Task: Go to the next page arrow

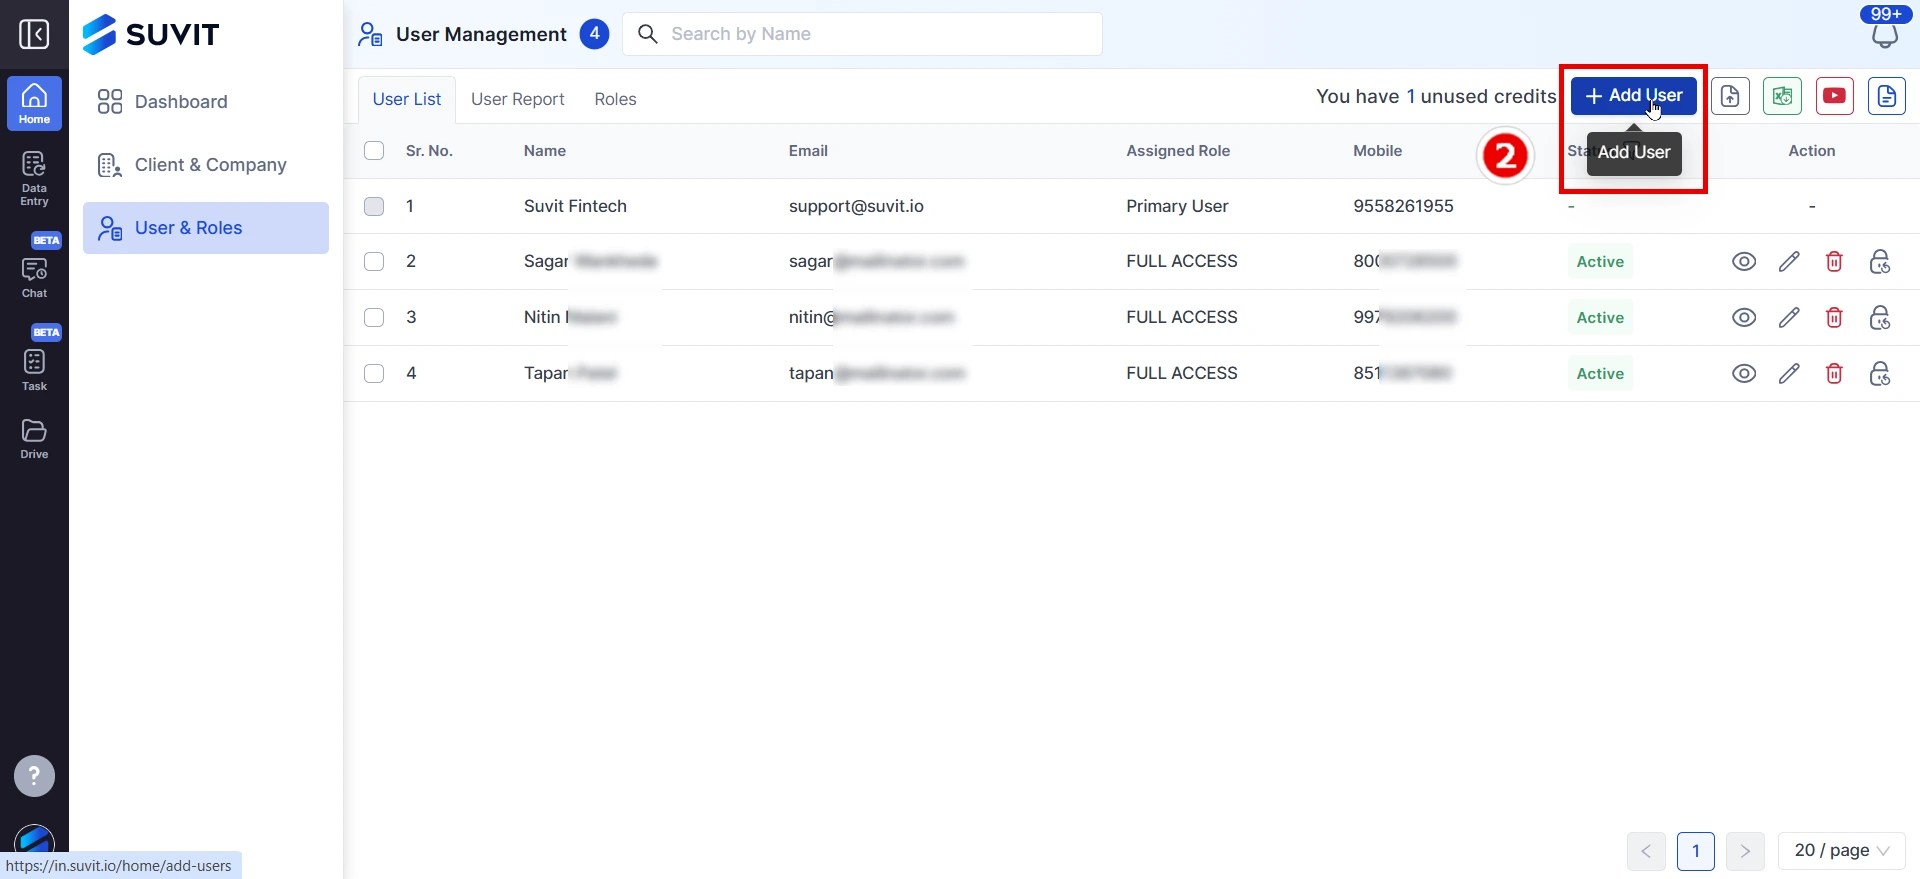Action: 1745,852
